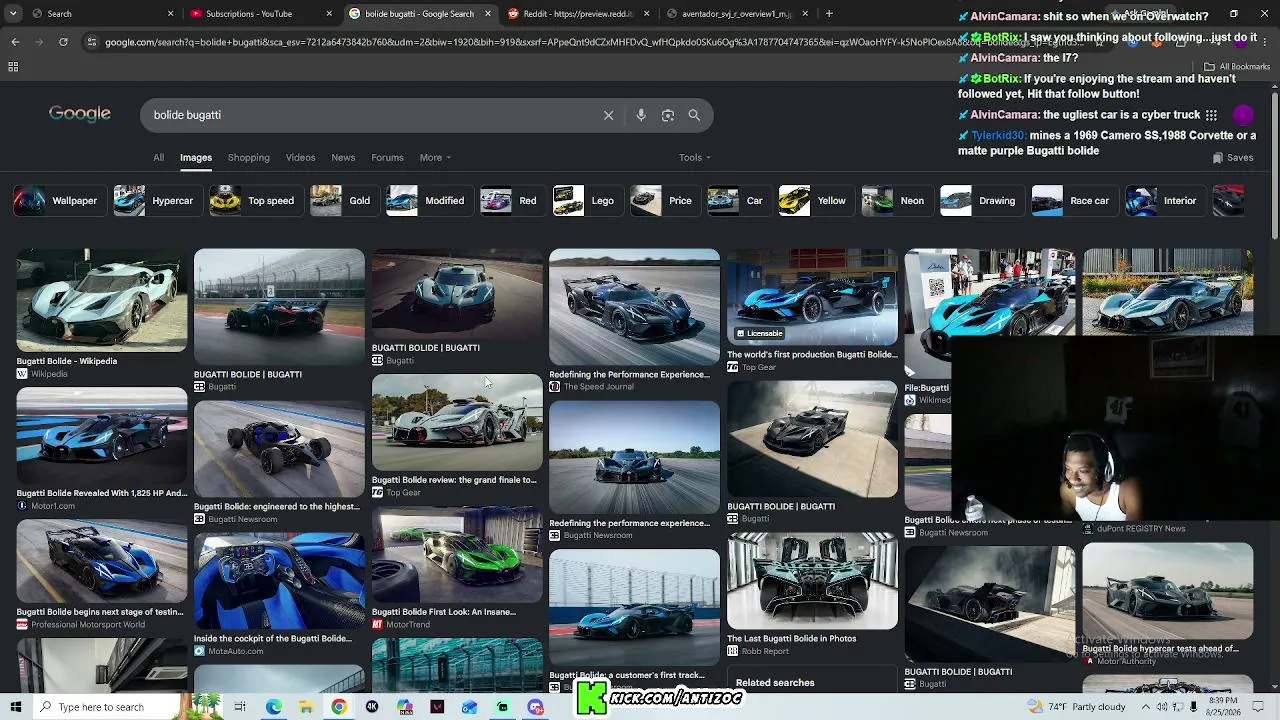
Task: Launch Microsoft Edge from the taskbar
Action: point(273,707)
